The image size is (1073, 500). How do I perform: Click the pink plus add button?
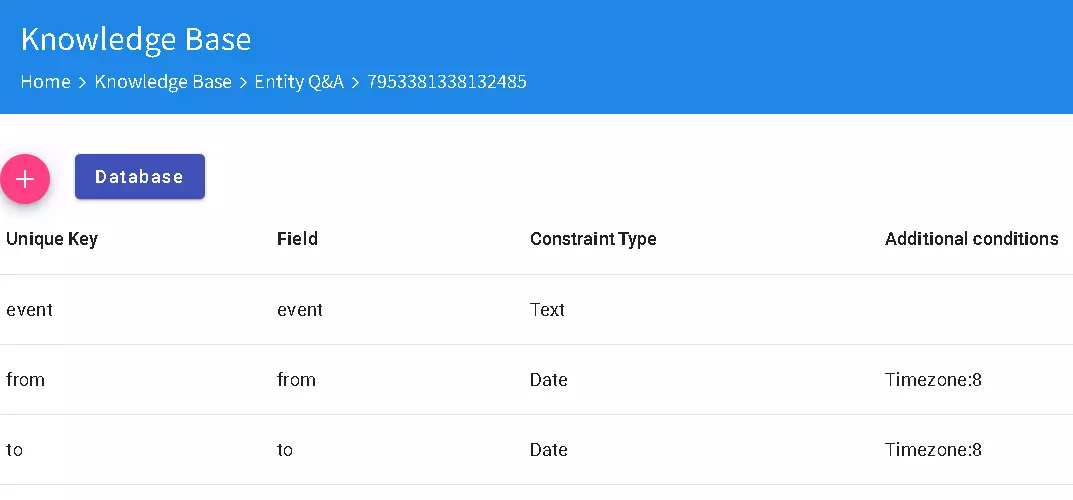tap(25, 179)
